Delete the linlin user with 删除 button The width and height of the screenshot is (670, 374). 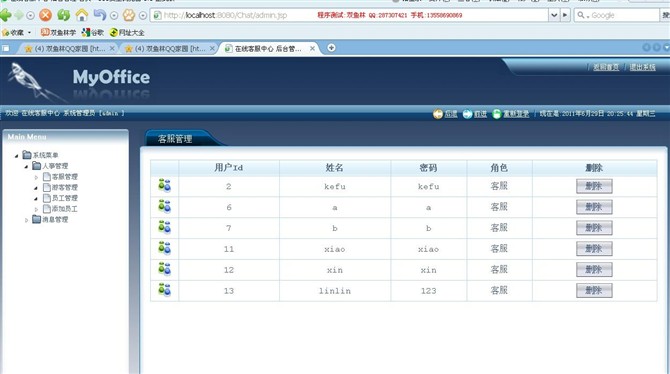(x=594, y=290)
